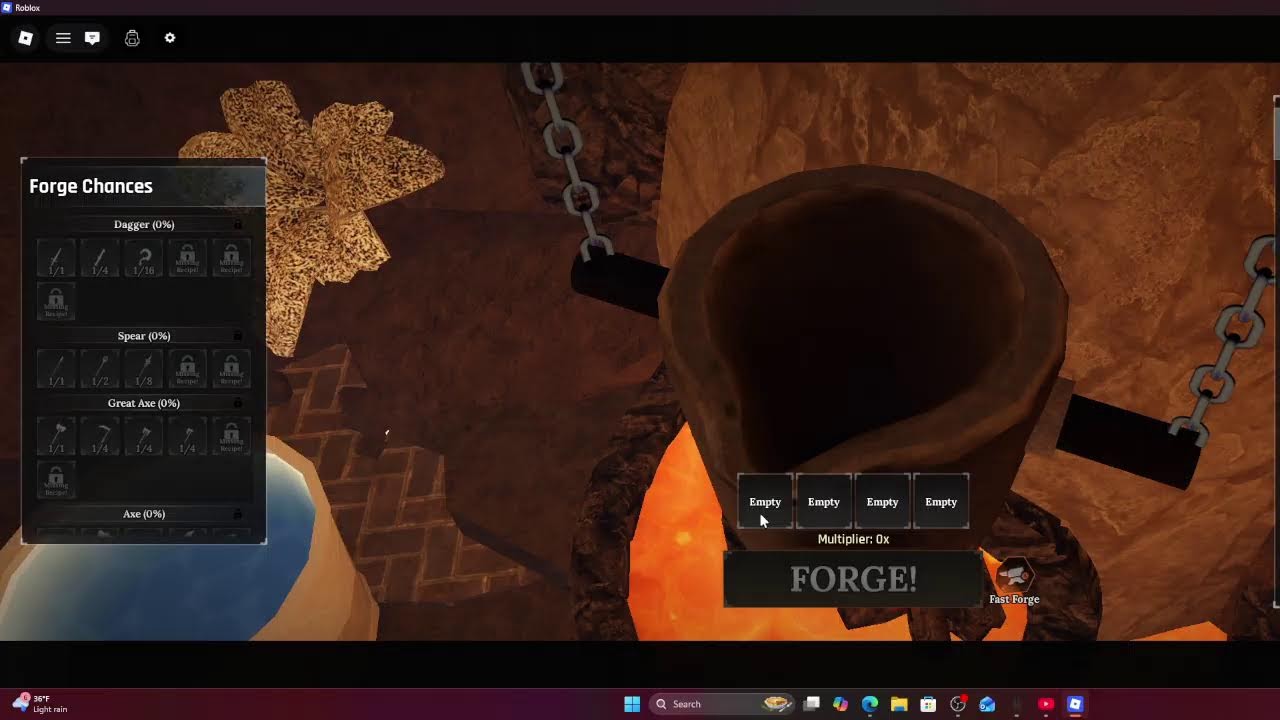
Task: Open Microsoft Store from the taskbar
Action: tap(928, 704)
